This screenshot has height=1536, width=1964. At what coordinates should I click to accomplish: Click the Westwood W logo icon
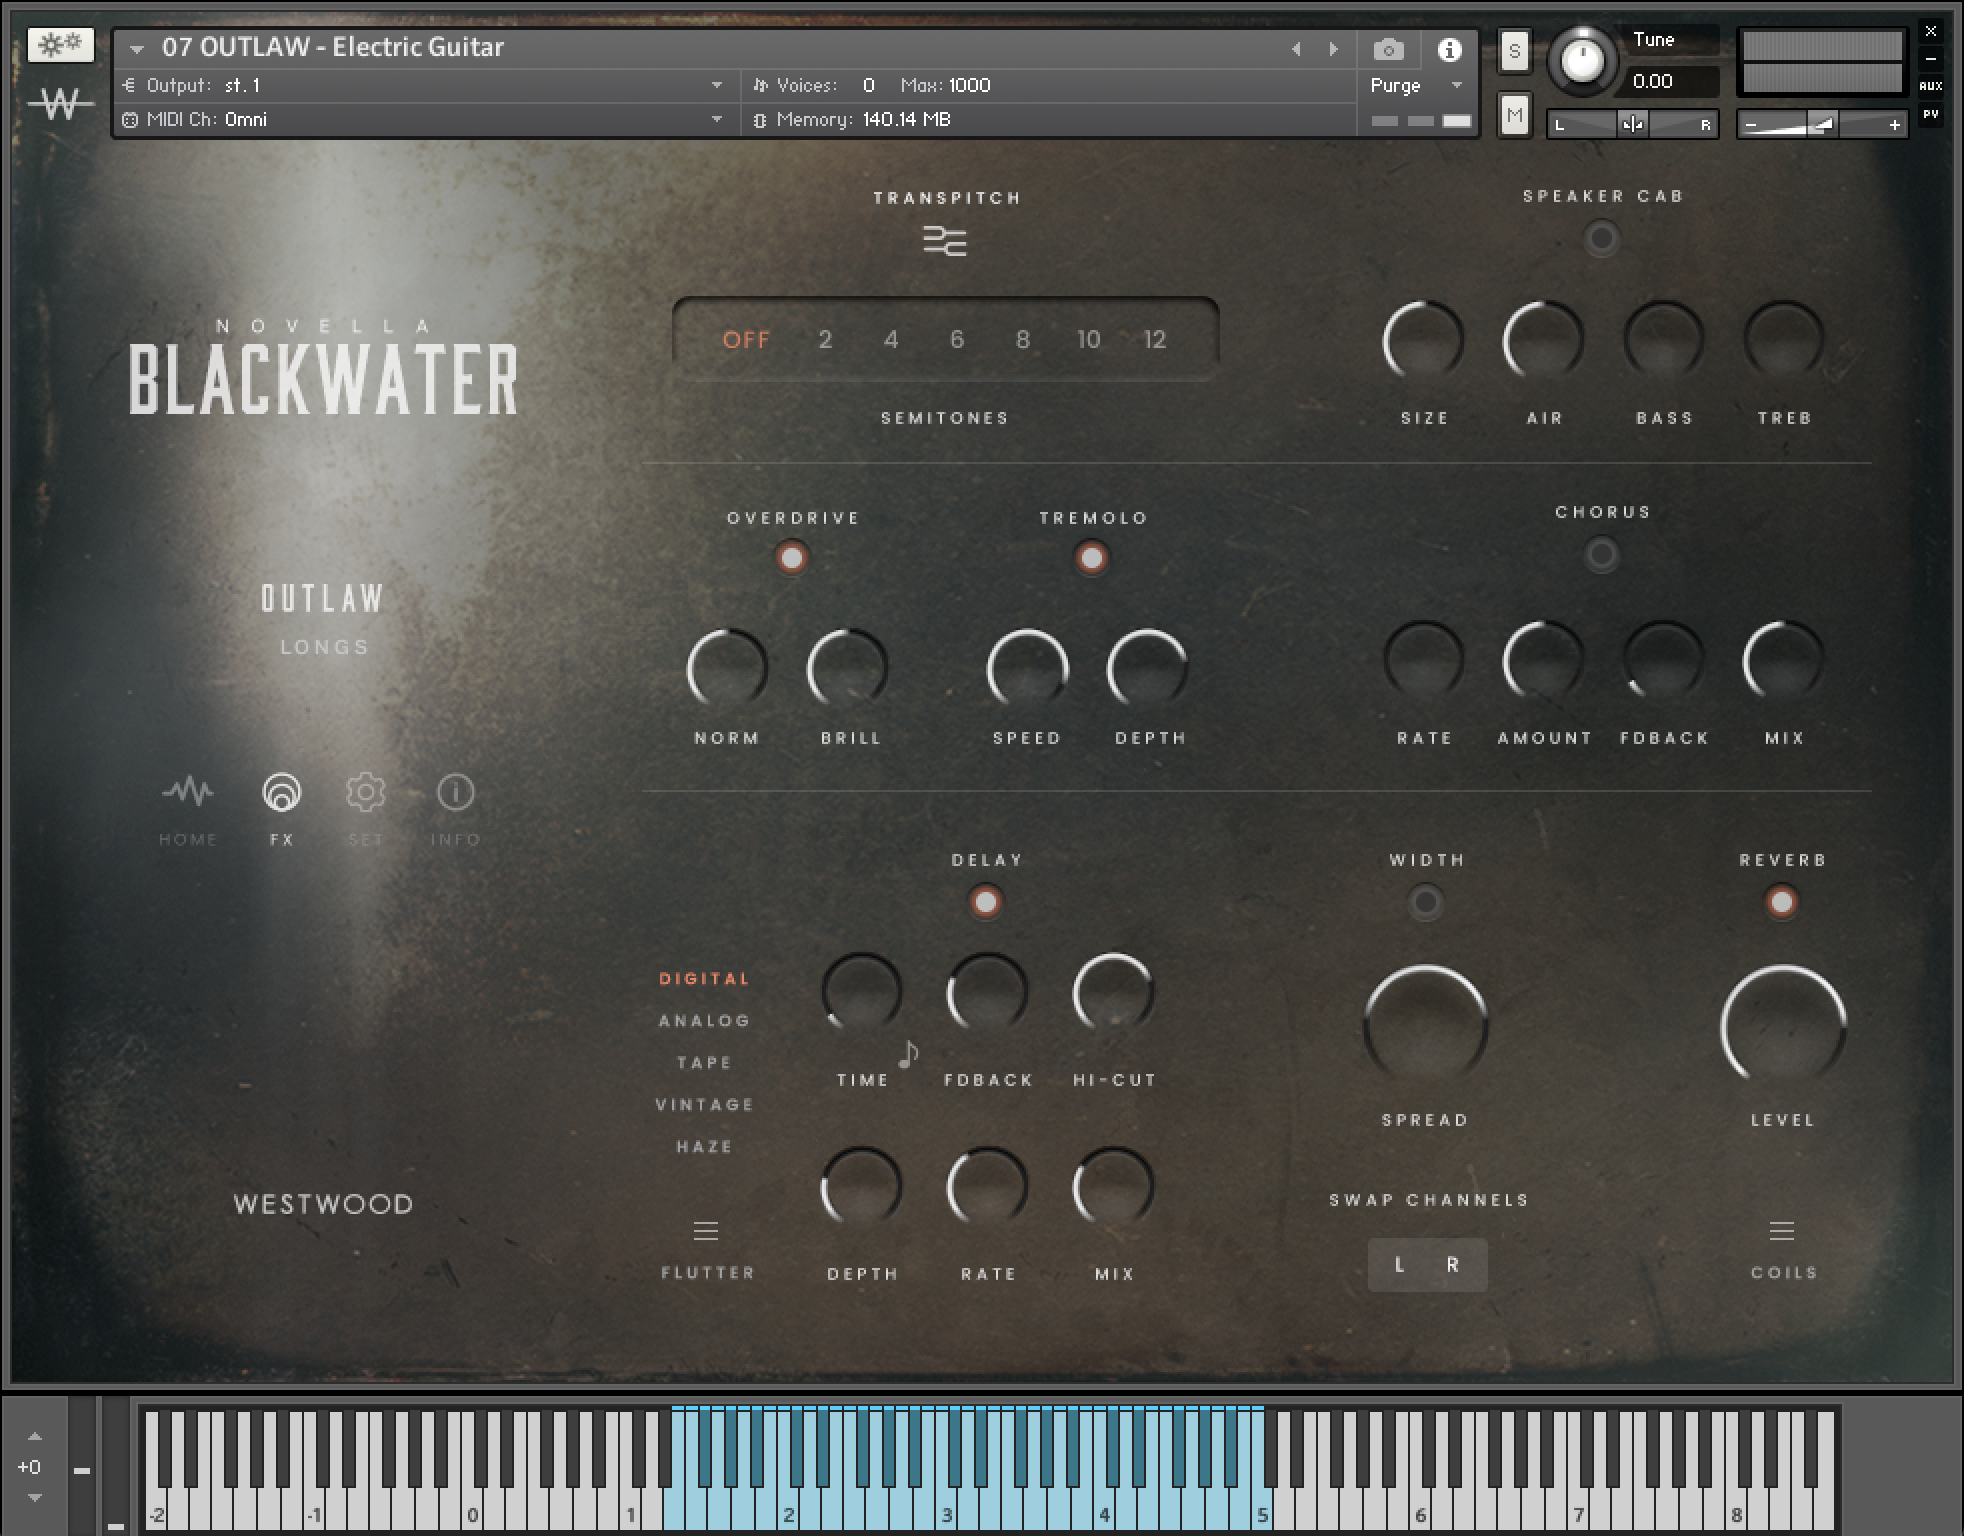(61, 103)
